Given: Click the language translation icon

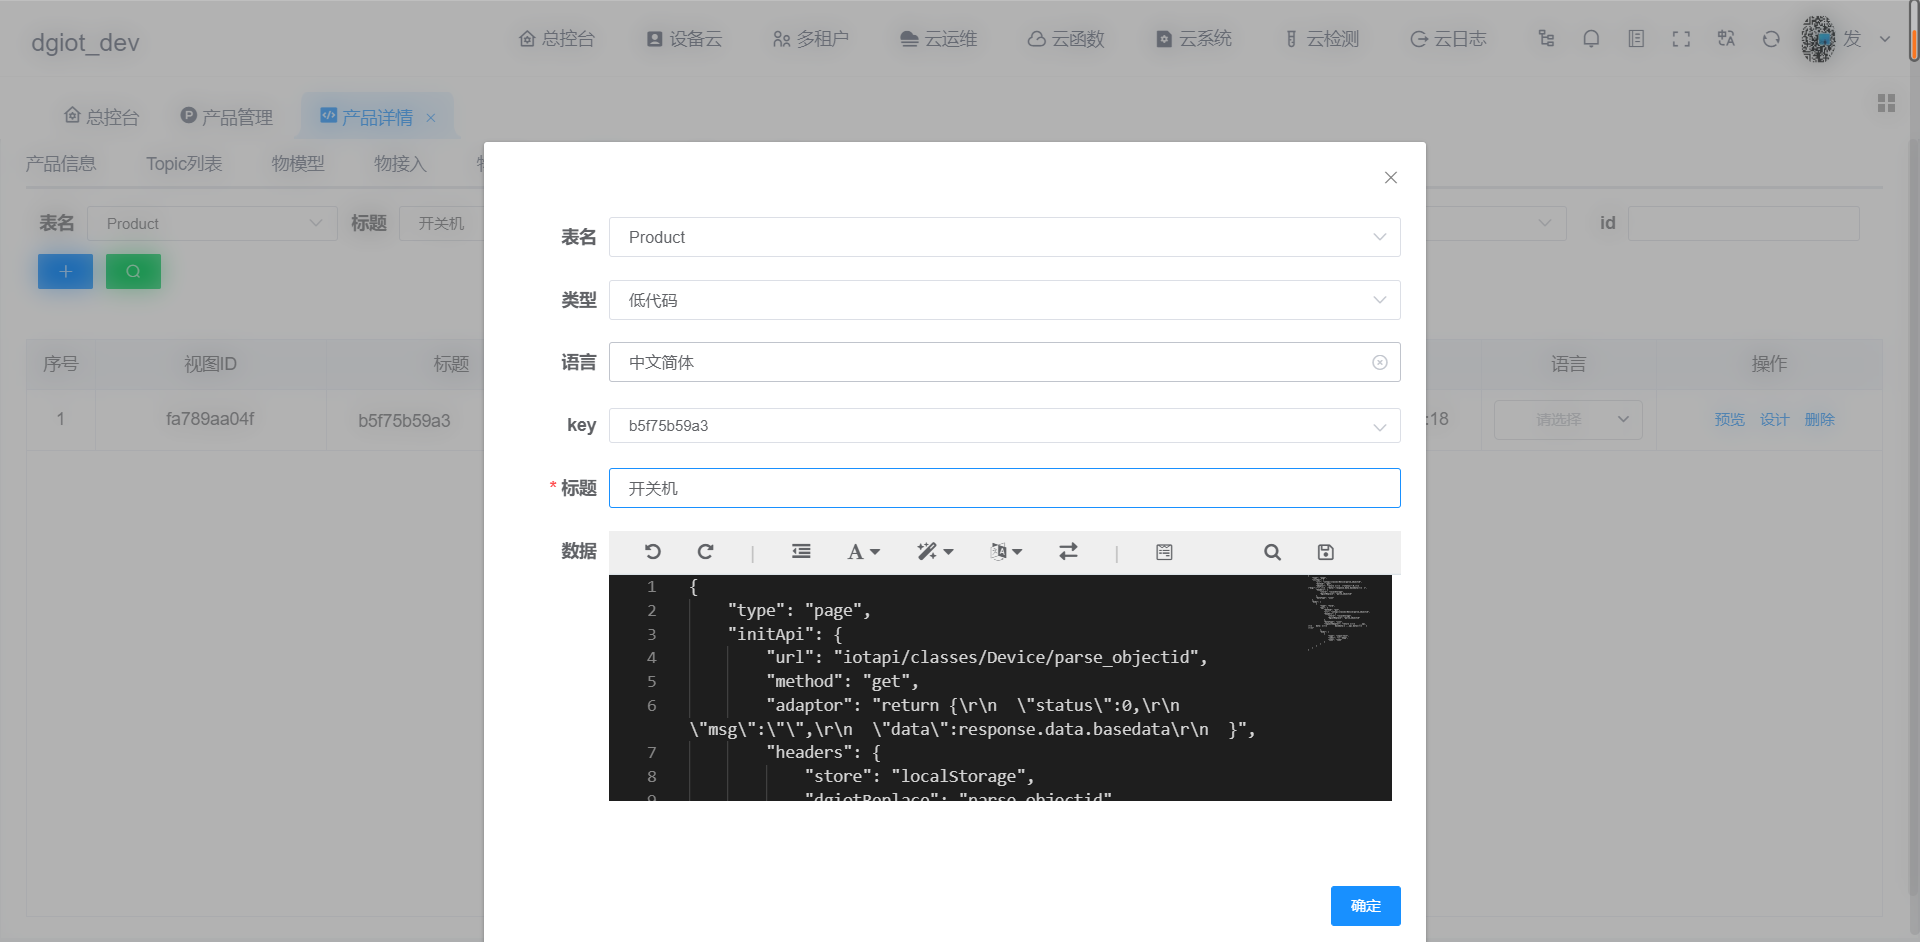Looking at the screenshot, I should pyautogui.click(x=1726, y=39).
